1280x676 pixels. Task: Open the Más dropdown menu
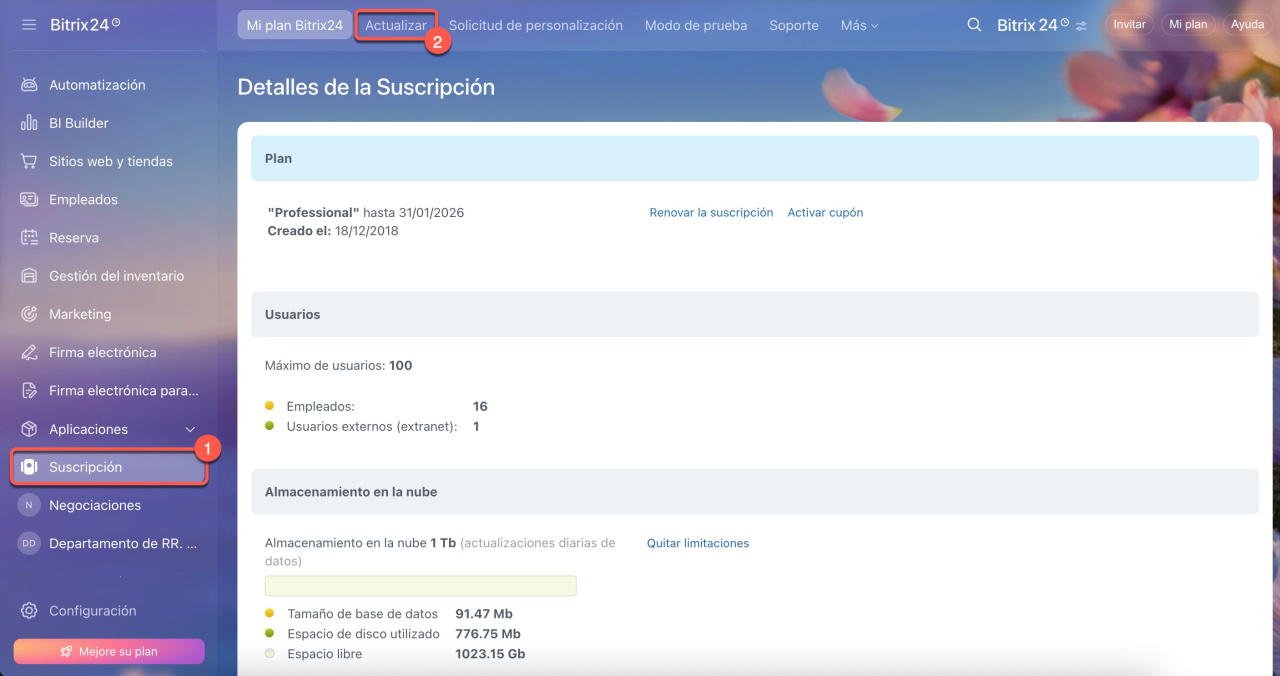(859, 25)
